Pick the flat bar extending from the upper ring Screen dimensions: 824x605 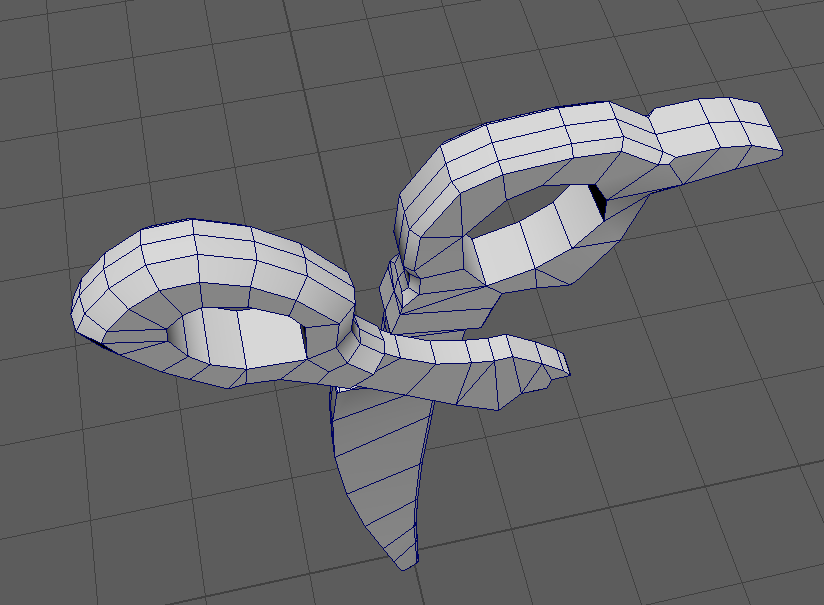[715, 139]
